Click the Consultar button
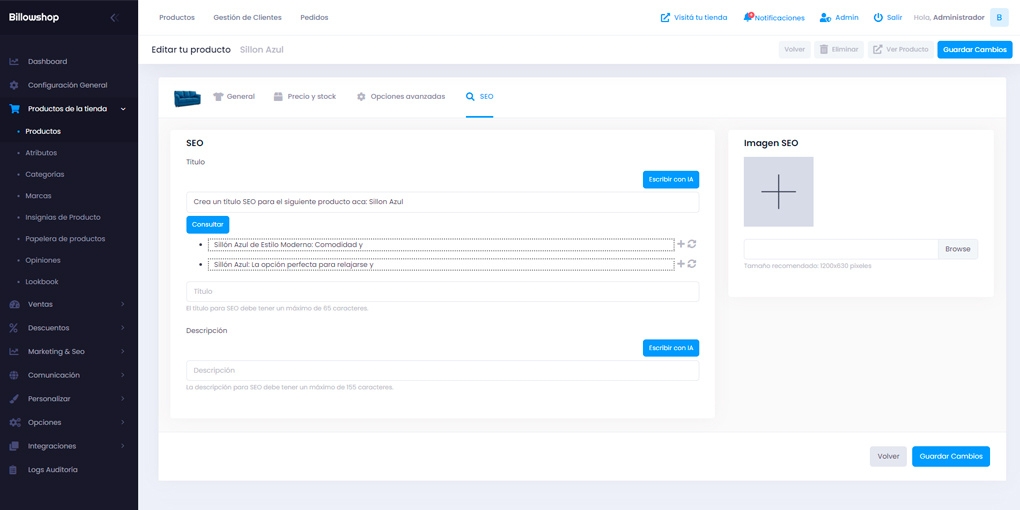Viewport: 1020px width, 510px height. point(208,224)
